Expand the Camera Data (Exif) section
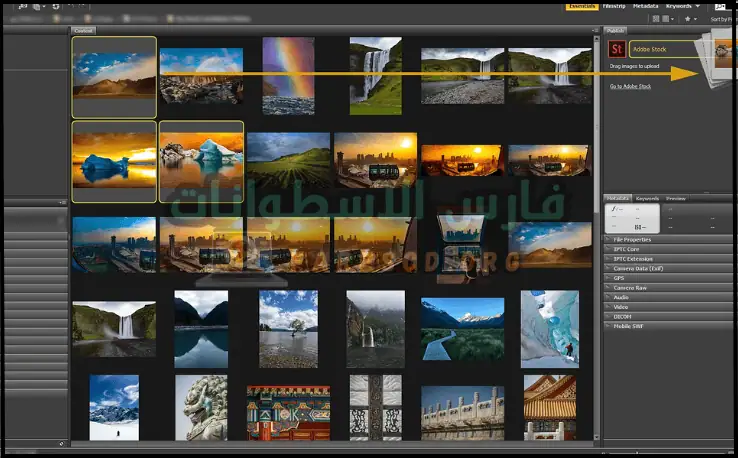Viewport: 738px width, 458px height. (x=636, y=268)
